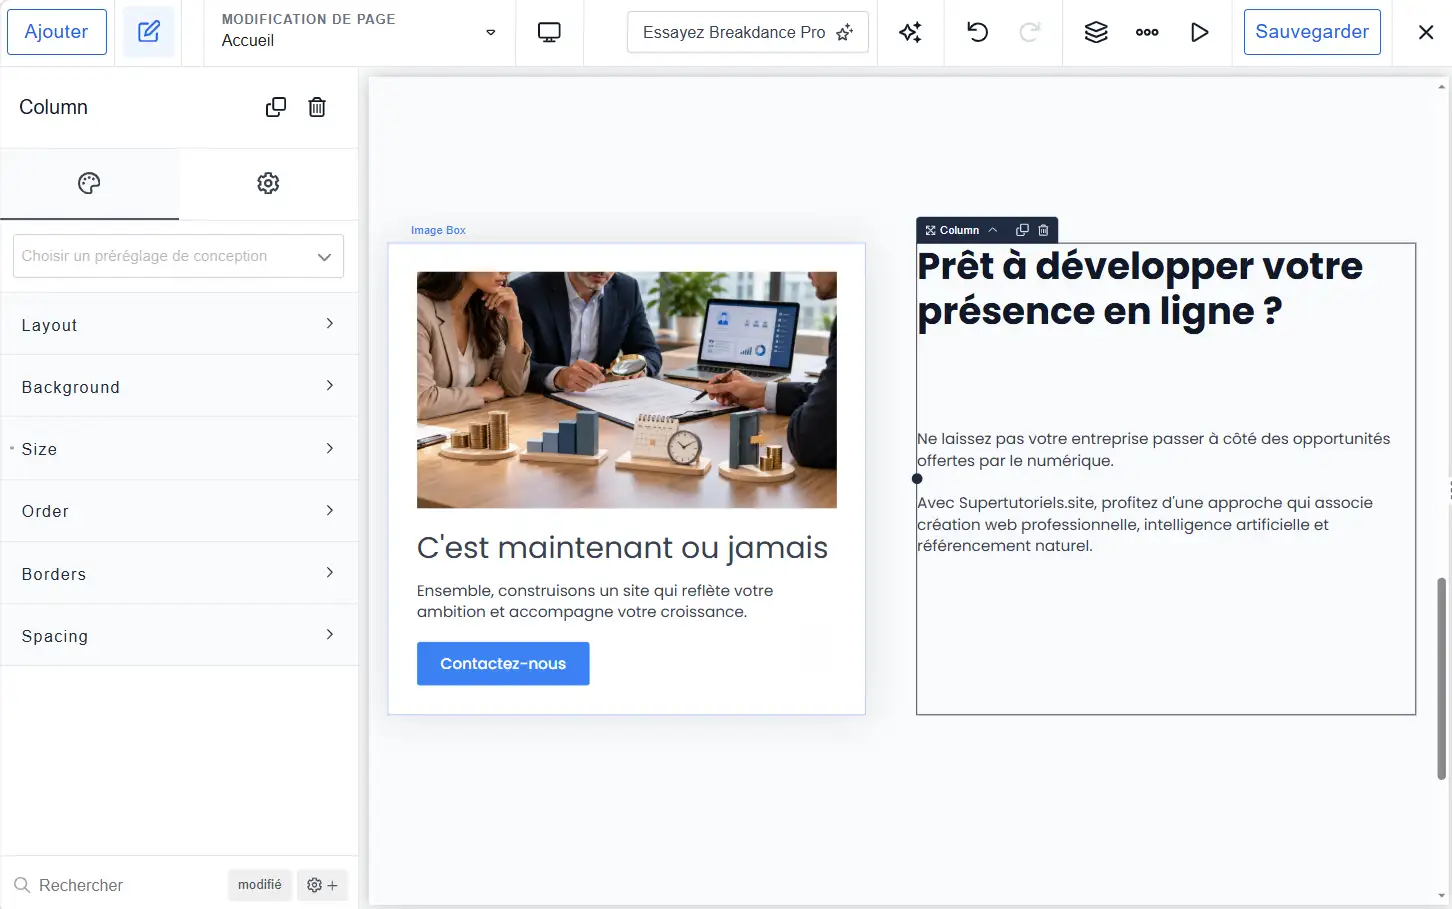The image size is (1452, 909).
Task: Select paragraph starting 'Avec Supertutoriels.site'
Action: 1145,524
